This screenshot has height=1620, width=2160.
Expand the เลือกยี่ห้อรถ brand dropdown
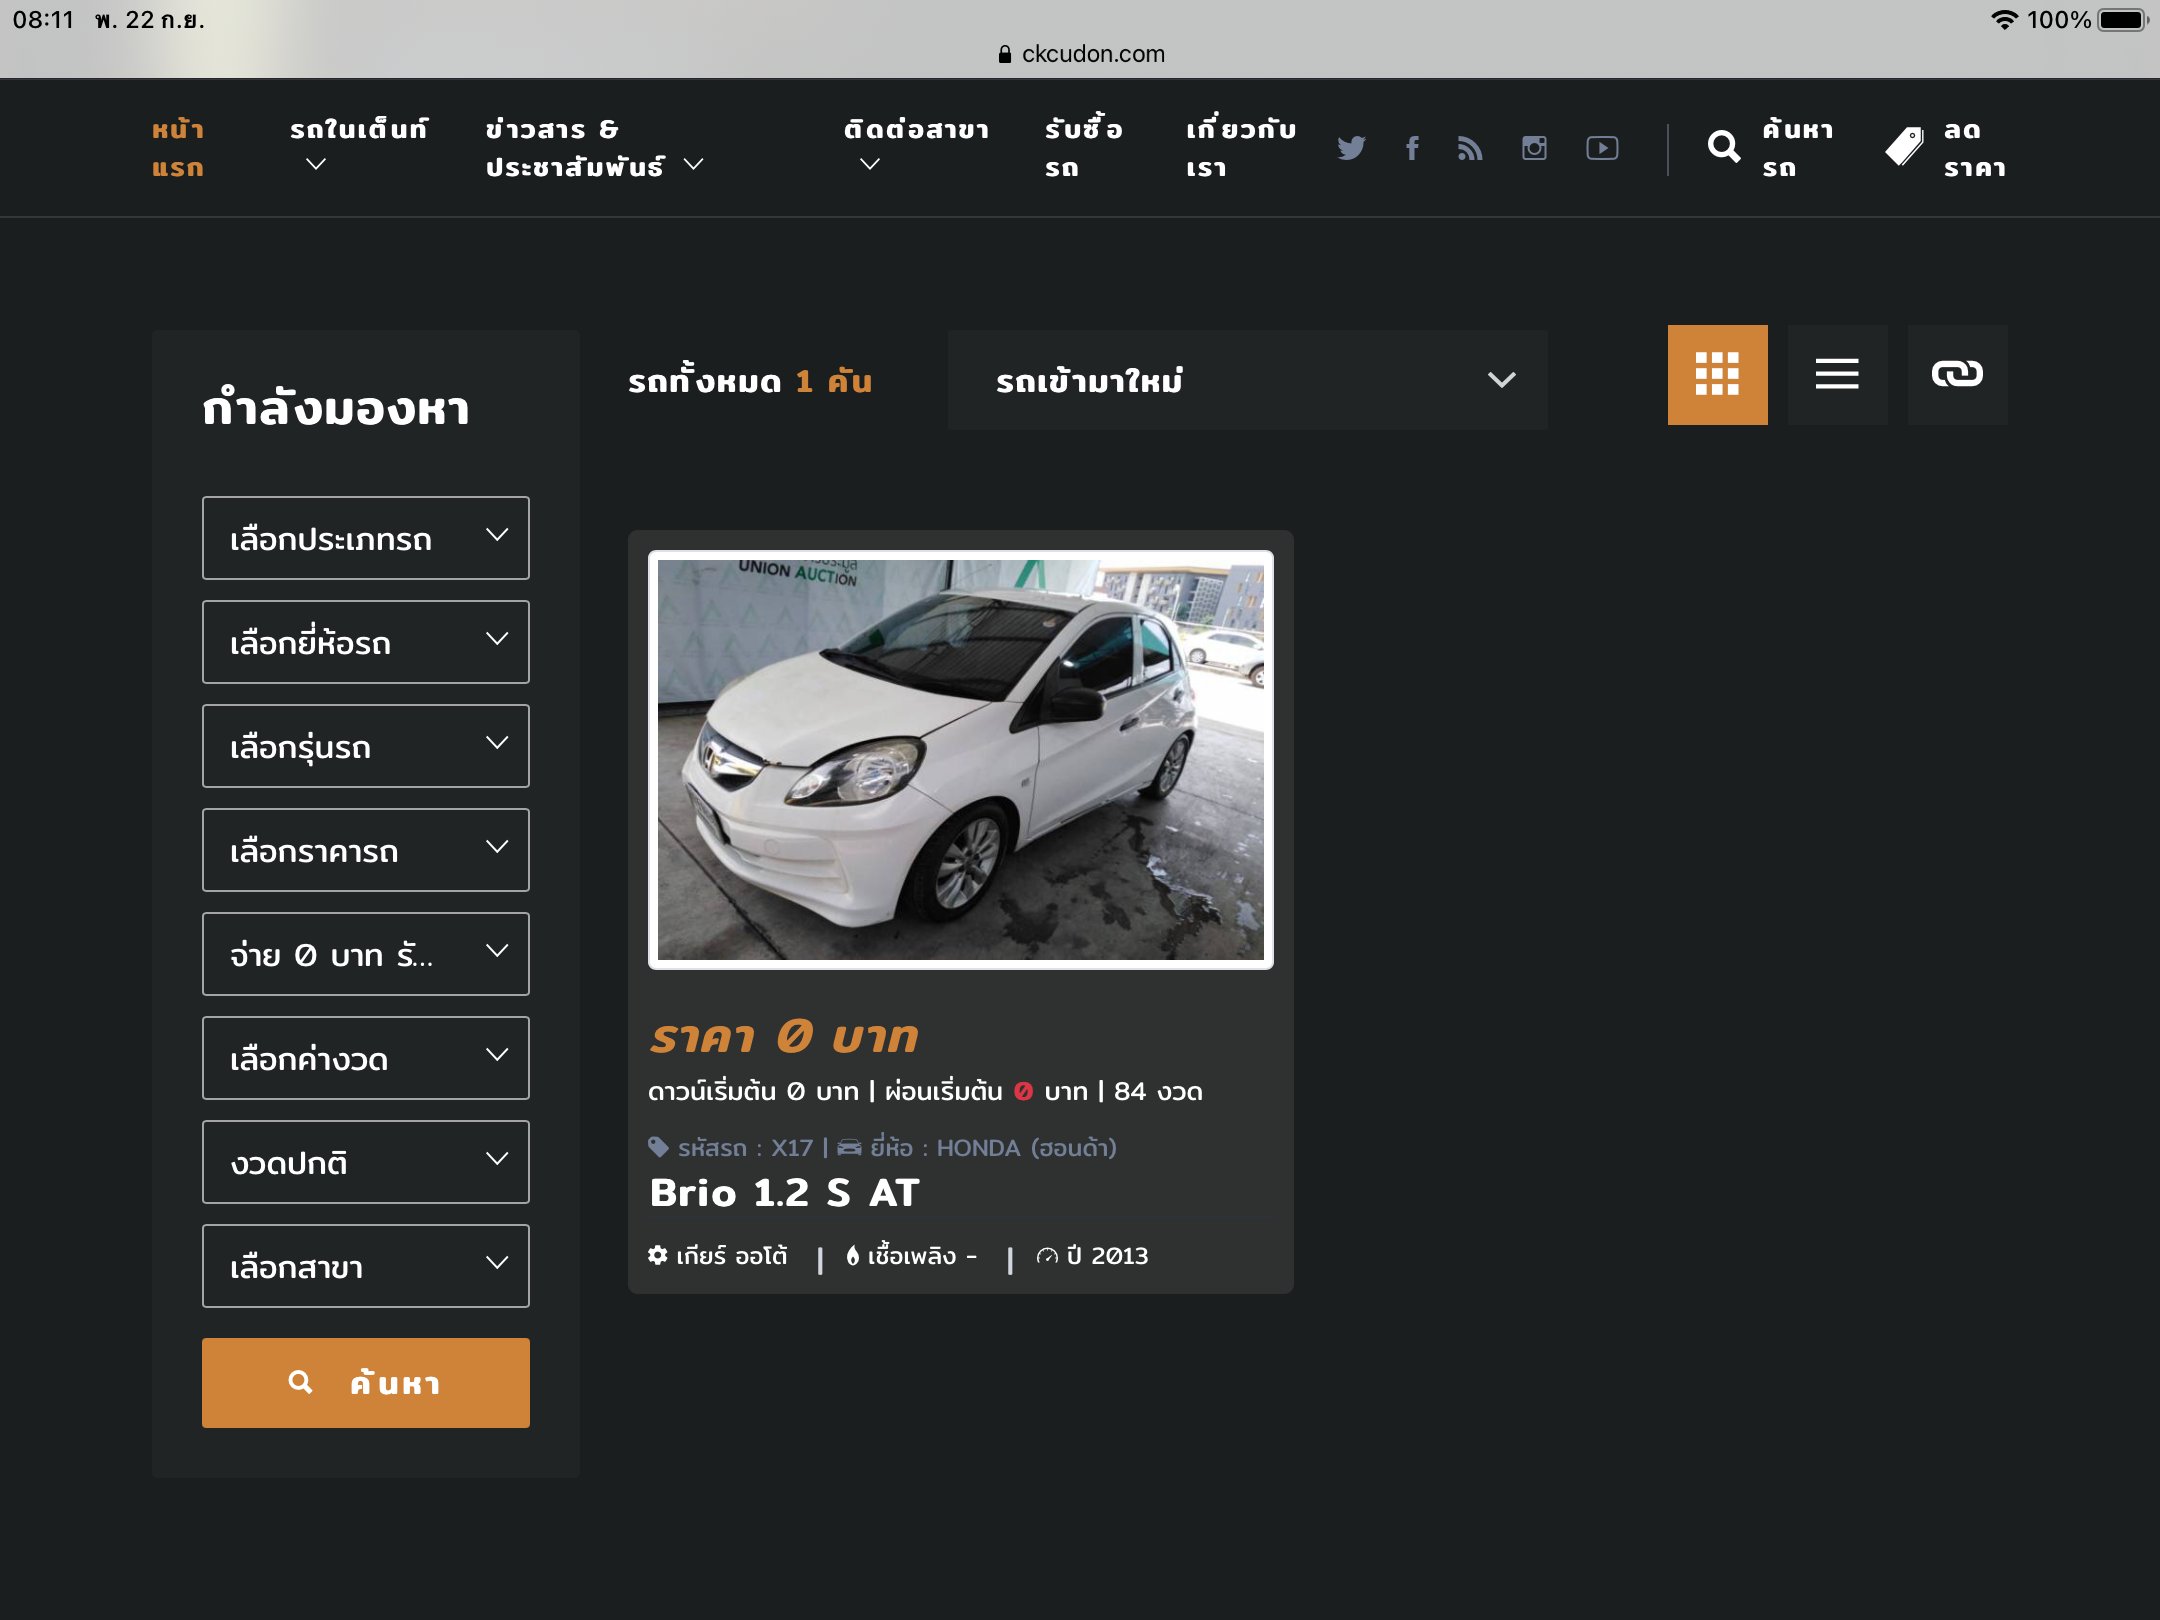click(x=366, y=642)
